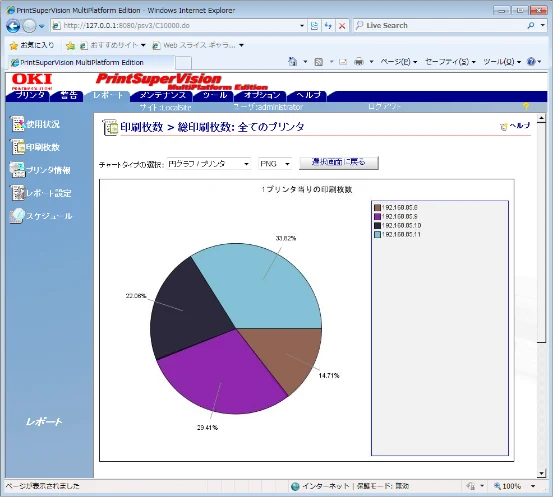Click the RSS feeds icon
The width and height of the screenshot is (553, 497).
318,62
